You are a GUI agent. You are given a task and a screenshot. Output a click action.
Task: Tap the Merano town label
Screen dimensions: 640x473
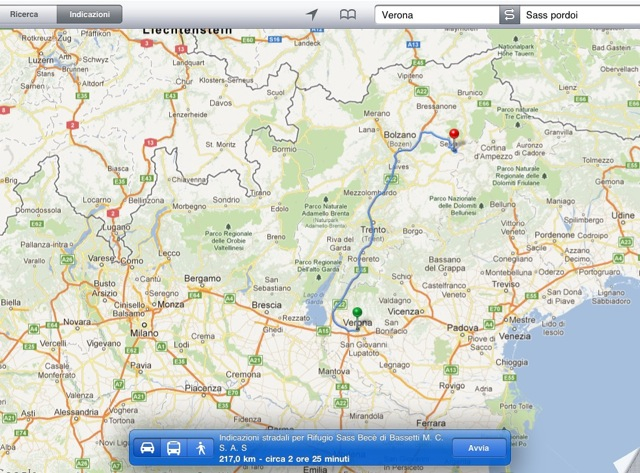376,113
